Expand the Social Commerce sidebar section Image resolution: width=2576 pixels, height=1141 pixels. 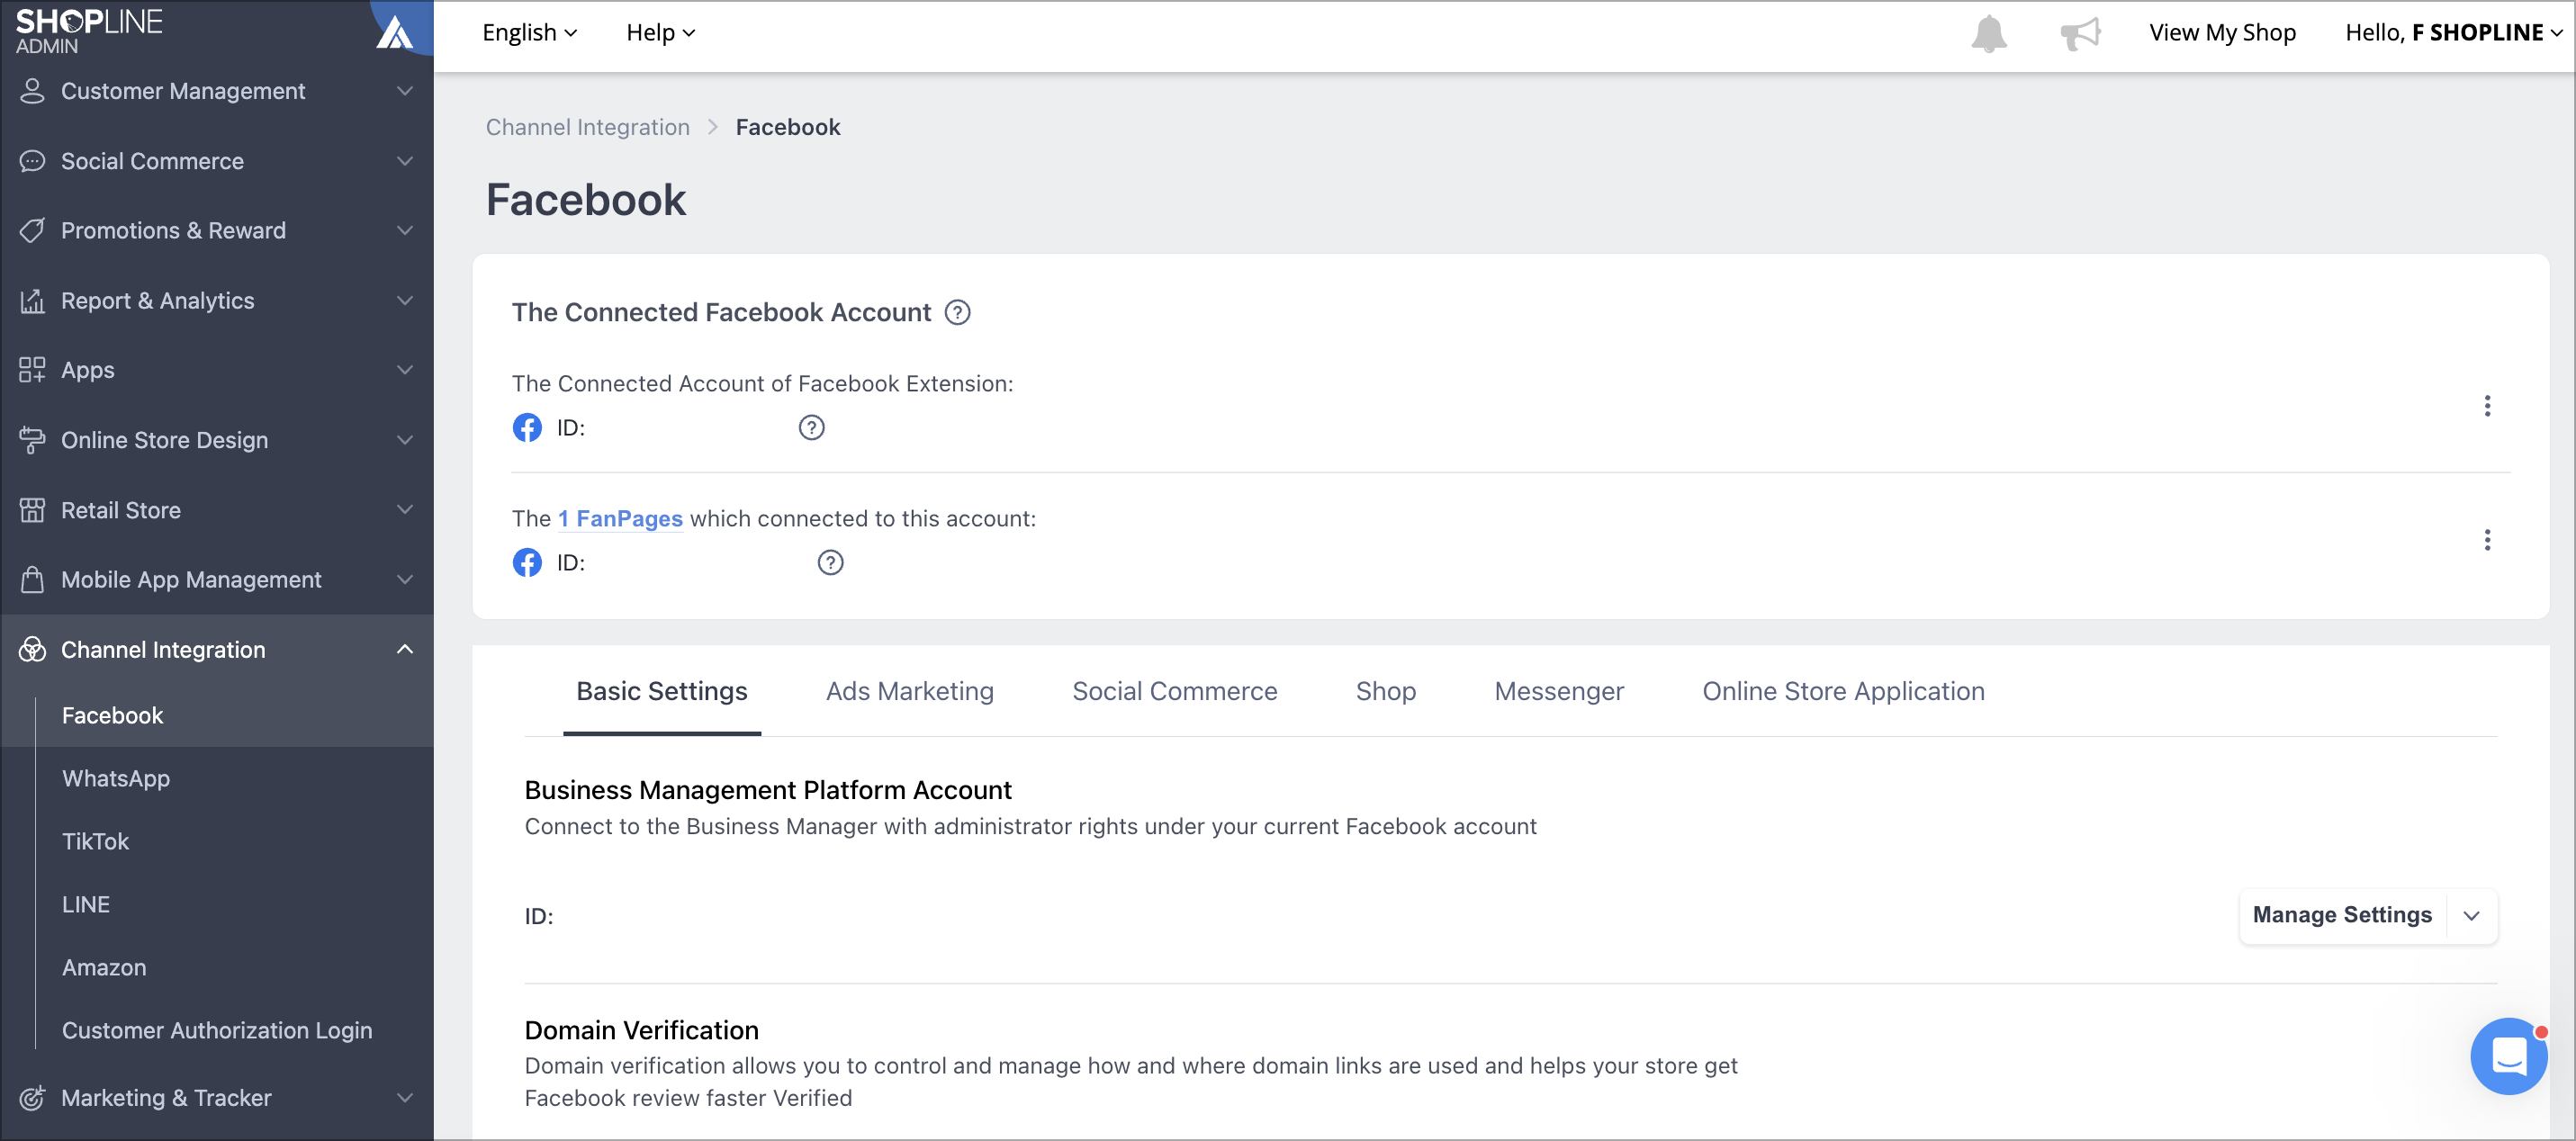[x=404, y=161]
